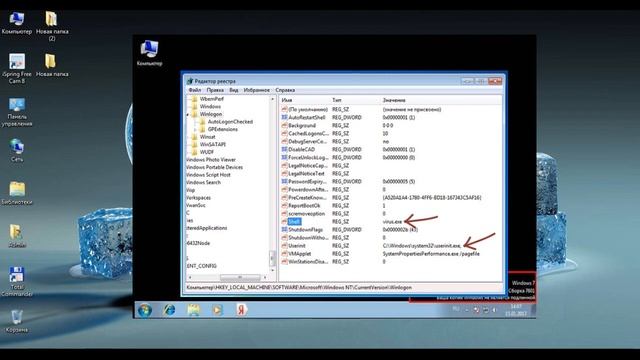Open the Правка menu
This screenshot has width=640, height=360.
(215, 90)
